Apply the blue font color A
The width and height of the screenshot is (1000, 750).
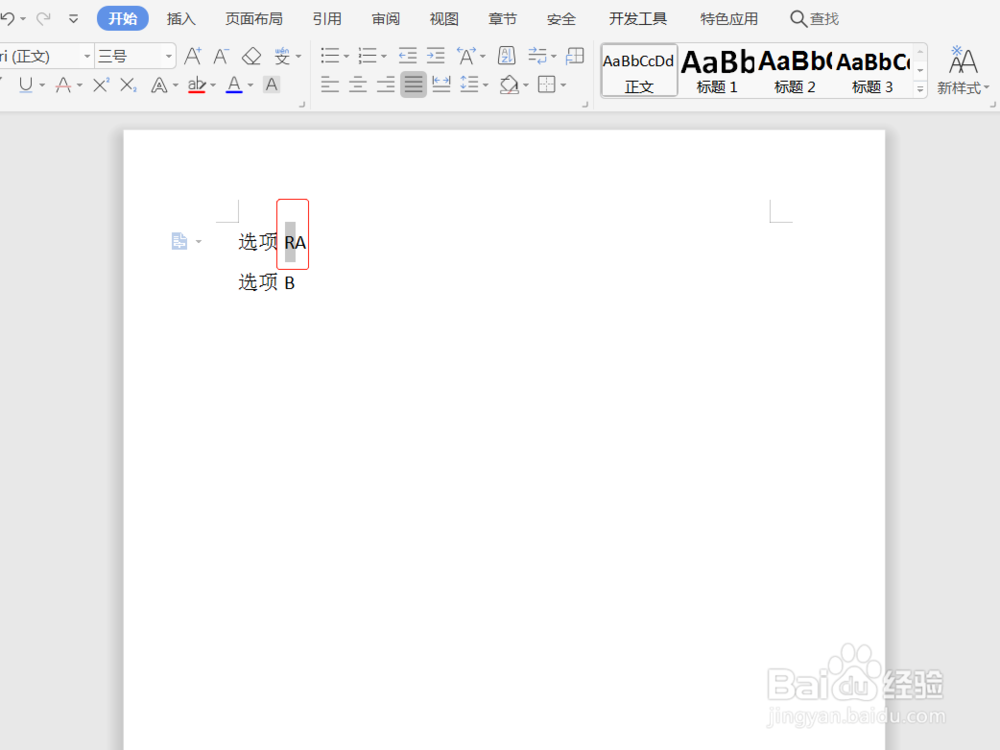click(234, 85)
